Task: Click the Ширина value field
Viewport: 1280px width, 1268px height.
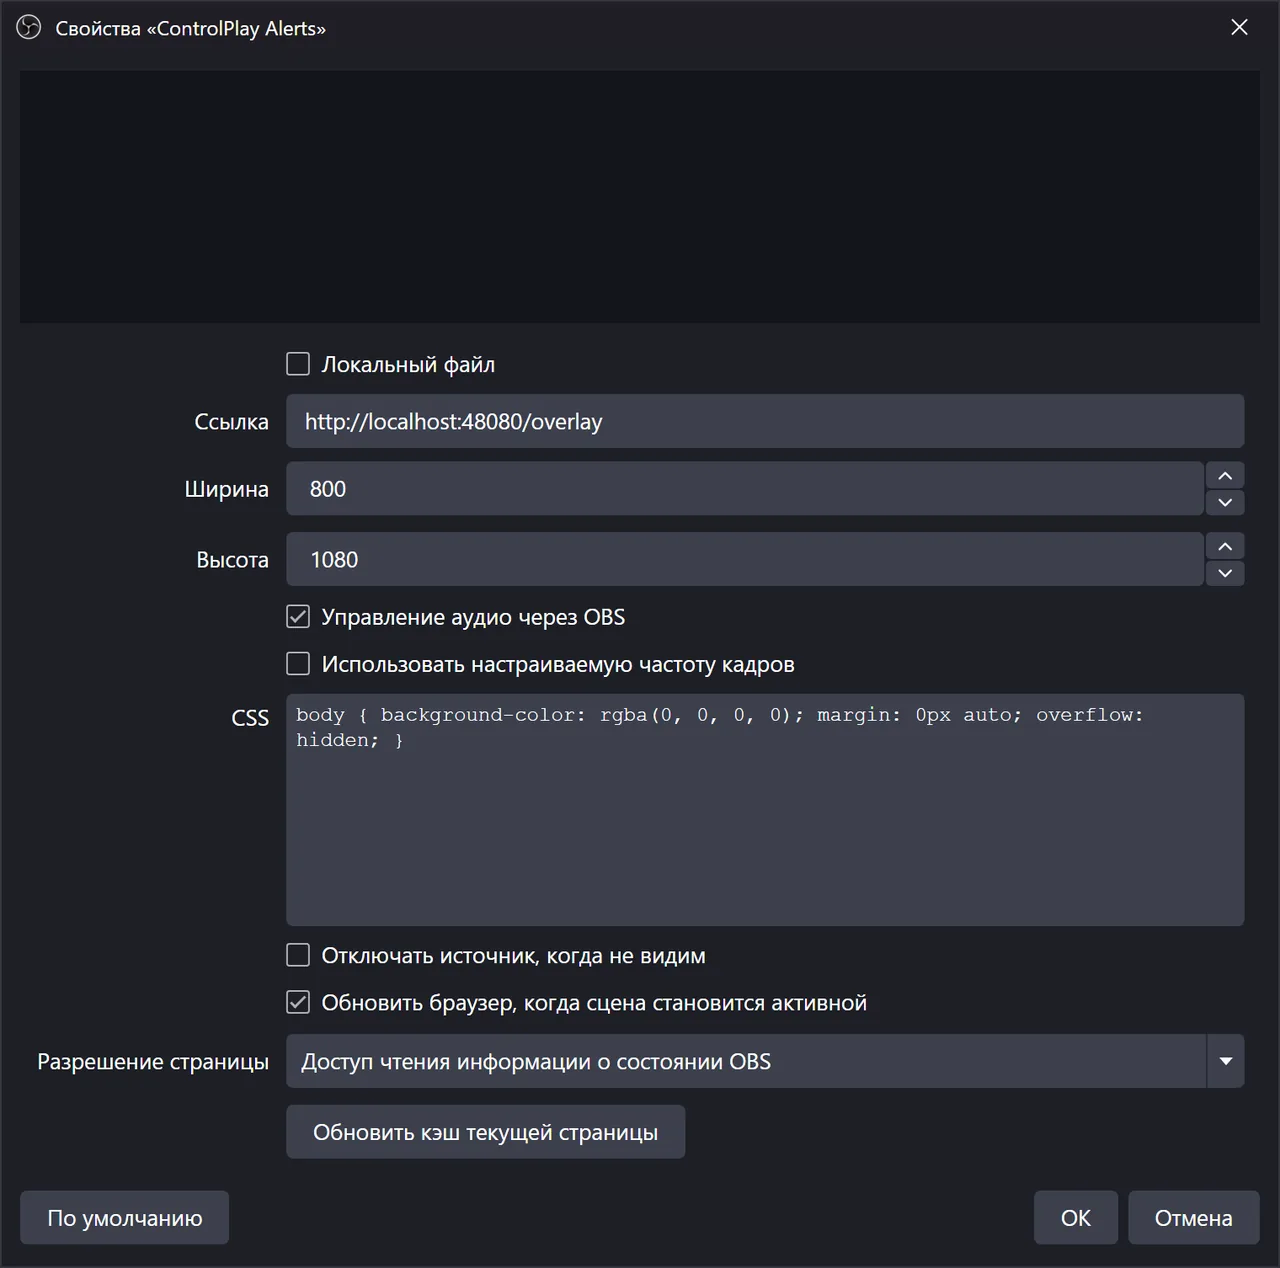Action: 744,488
